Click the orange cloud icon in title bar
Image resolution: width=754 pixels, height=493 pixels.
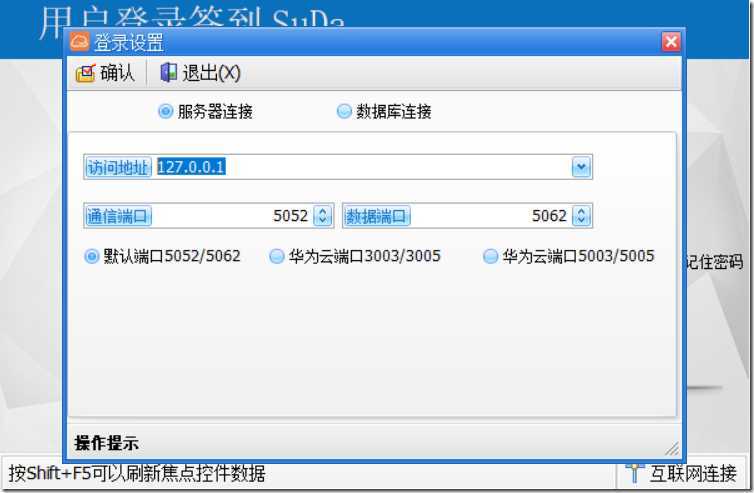point(80,41)
